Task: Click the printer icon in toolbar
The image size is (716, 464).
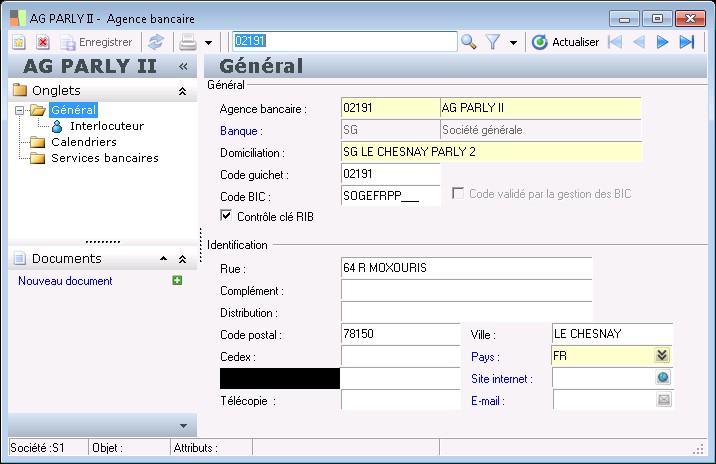Action: coord(187,42)
